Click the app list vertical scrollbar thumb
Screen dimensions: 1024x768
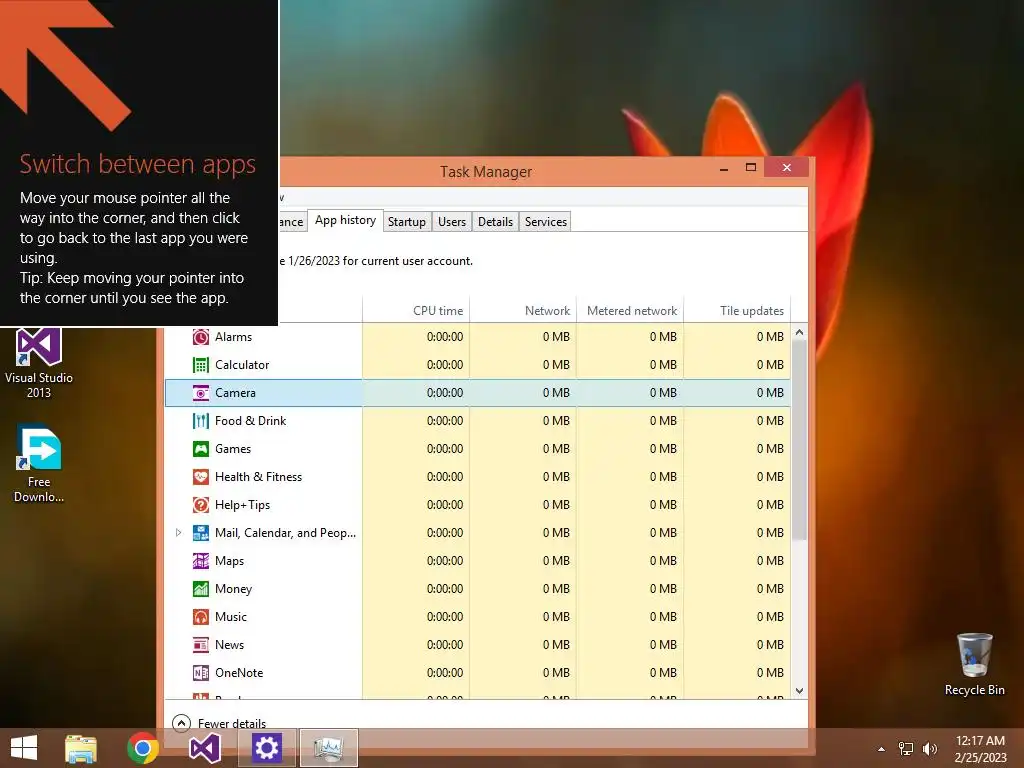click(x=799, y=440)
